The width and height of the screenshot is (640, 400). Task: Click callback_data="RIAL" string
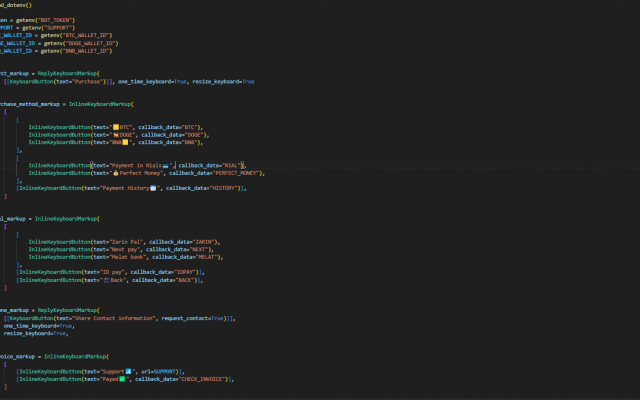click(210, 165)
